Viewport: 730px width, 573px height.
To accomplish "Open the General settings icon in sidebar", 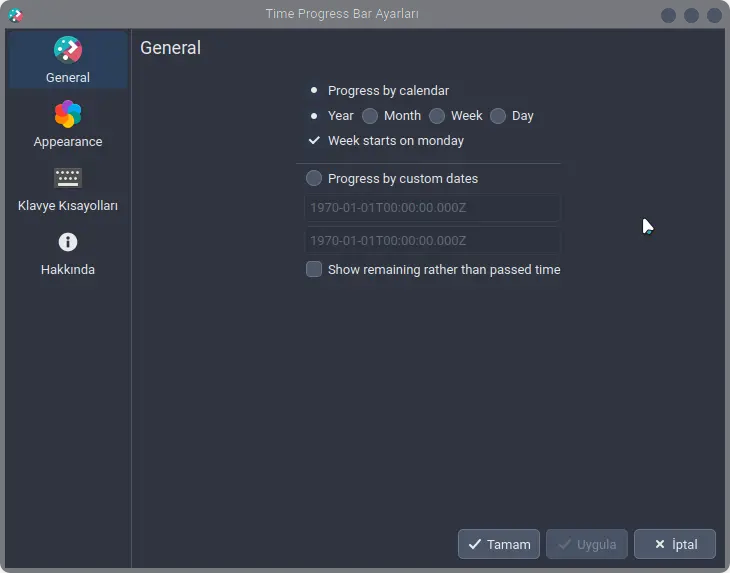I will click(68, 49).
